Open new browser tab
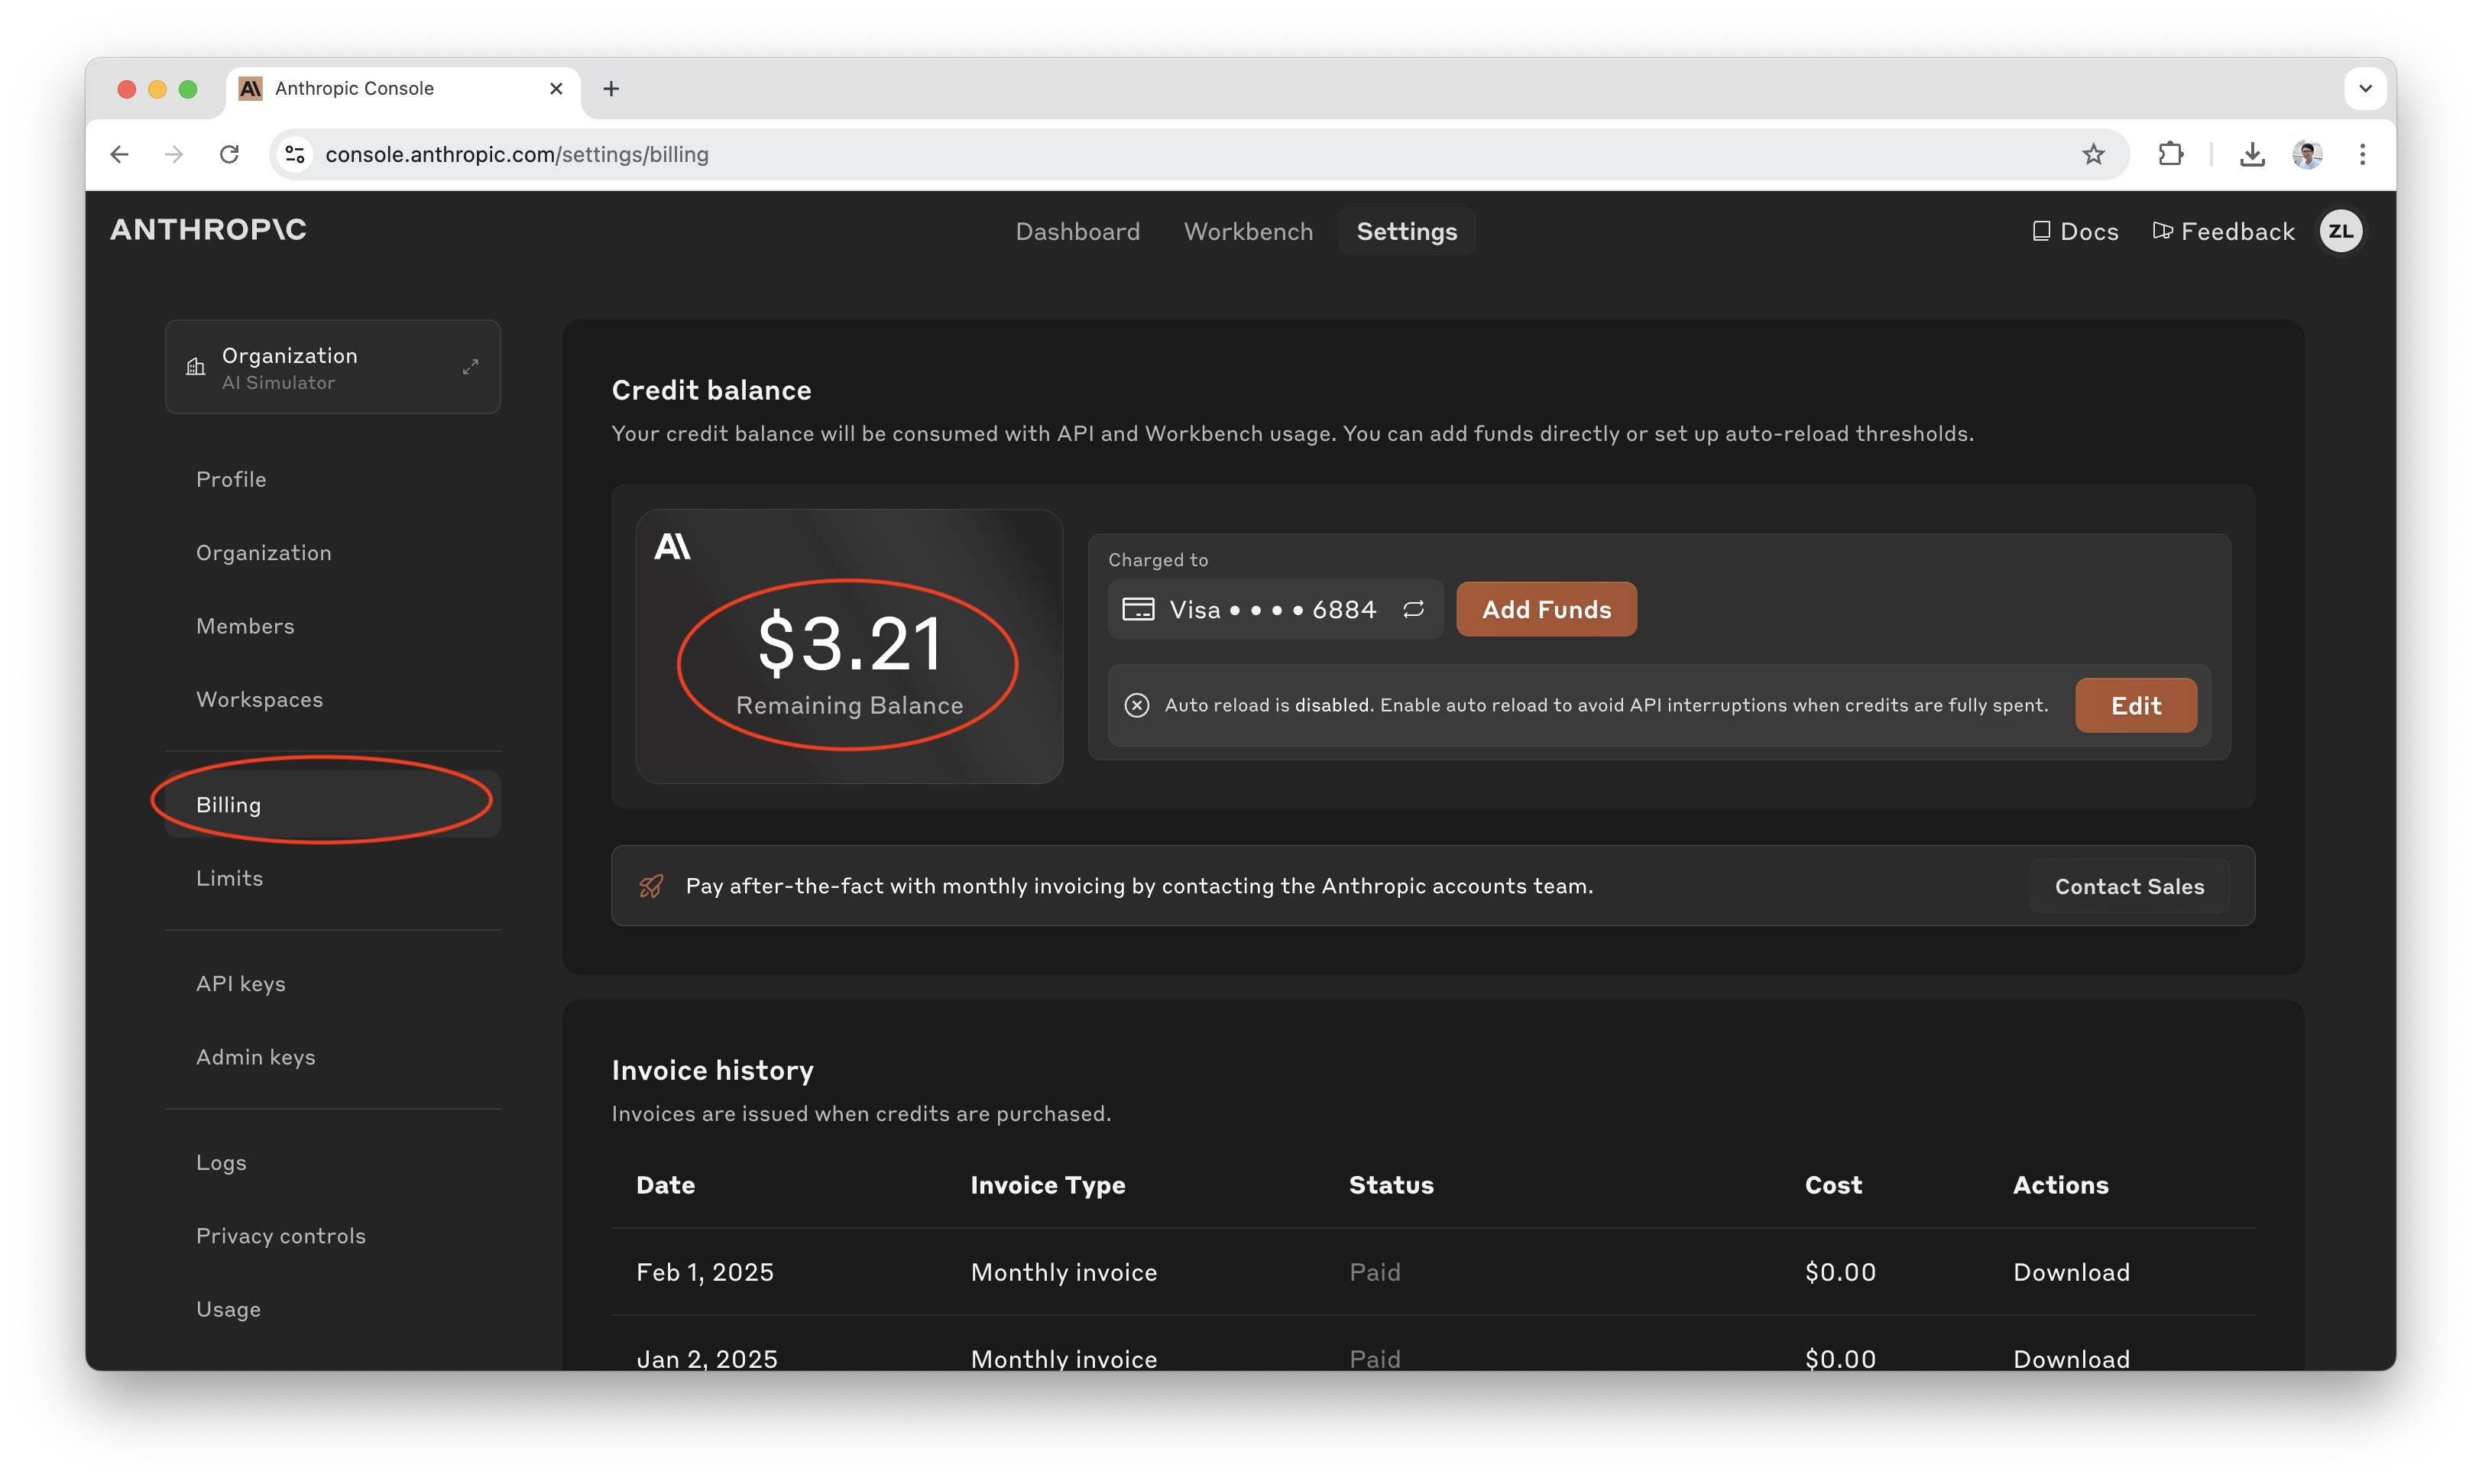The height and width of the screenshot is (1484, 2482). (x=611, y=88)
